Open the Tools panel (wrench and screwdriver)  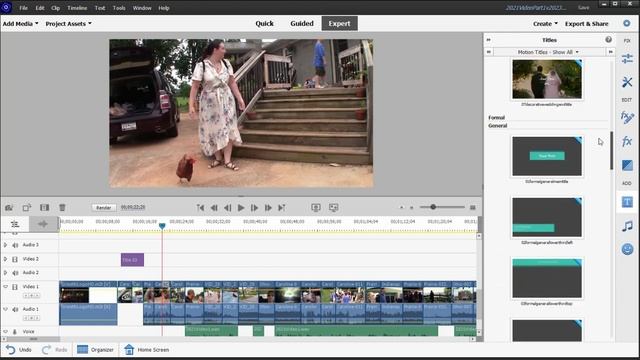click(627, 82)
